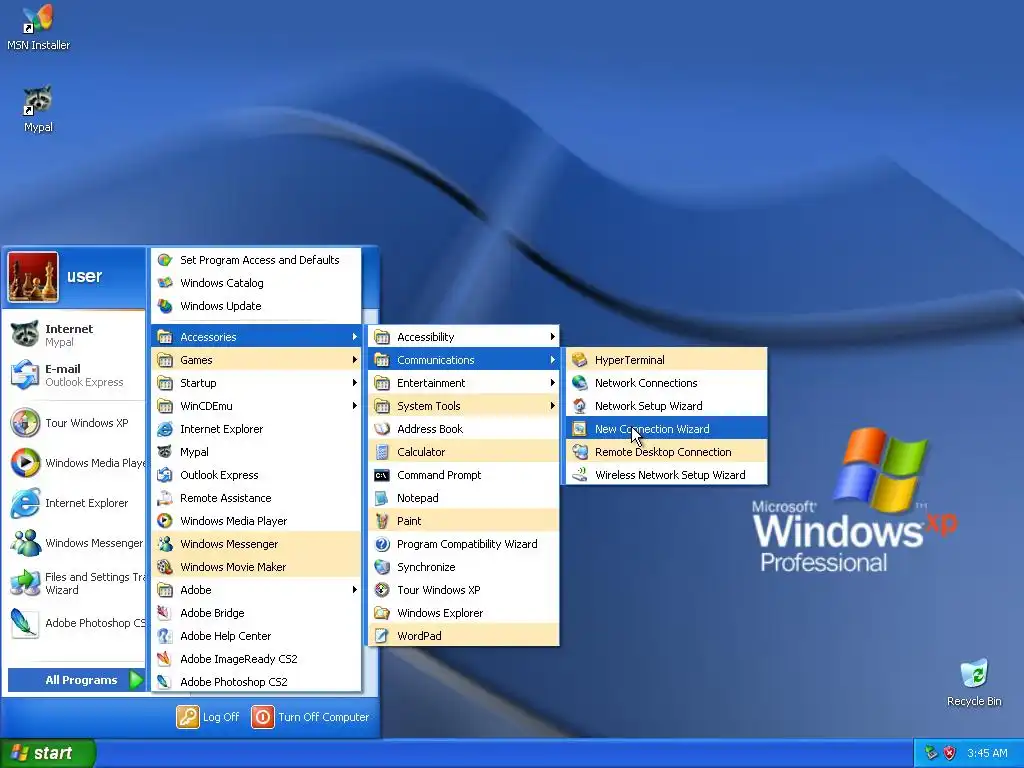Start New Connection Wizard
The height and width of the screenshot is (768, 1024).
pyautogui.click(x=666, y=429)
